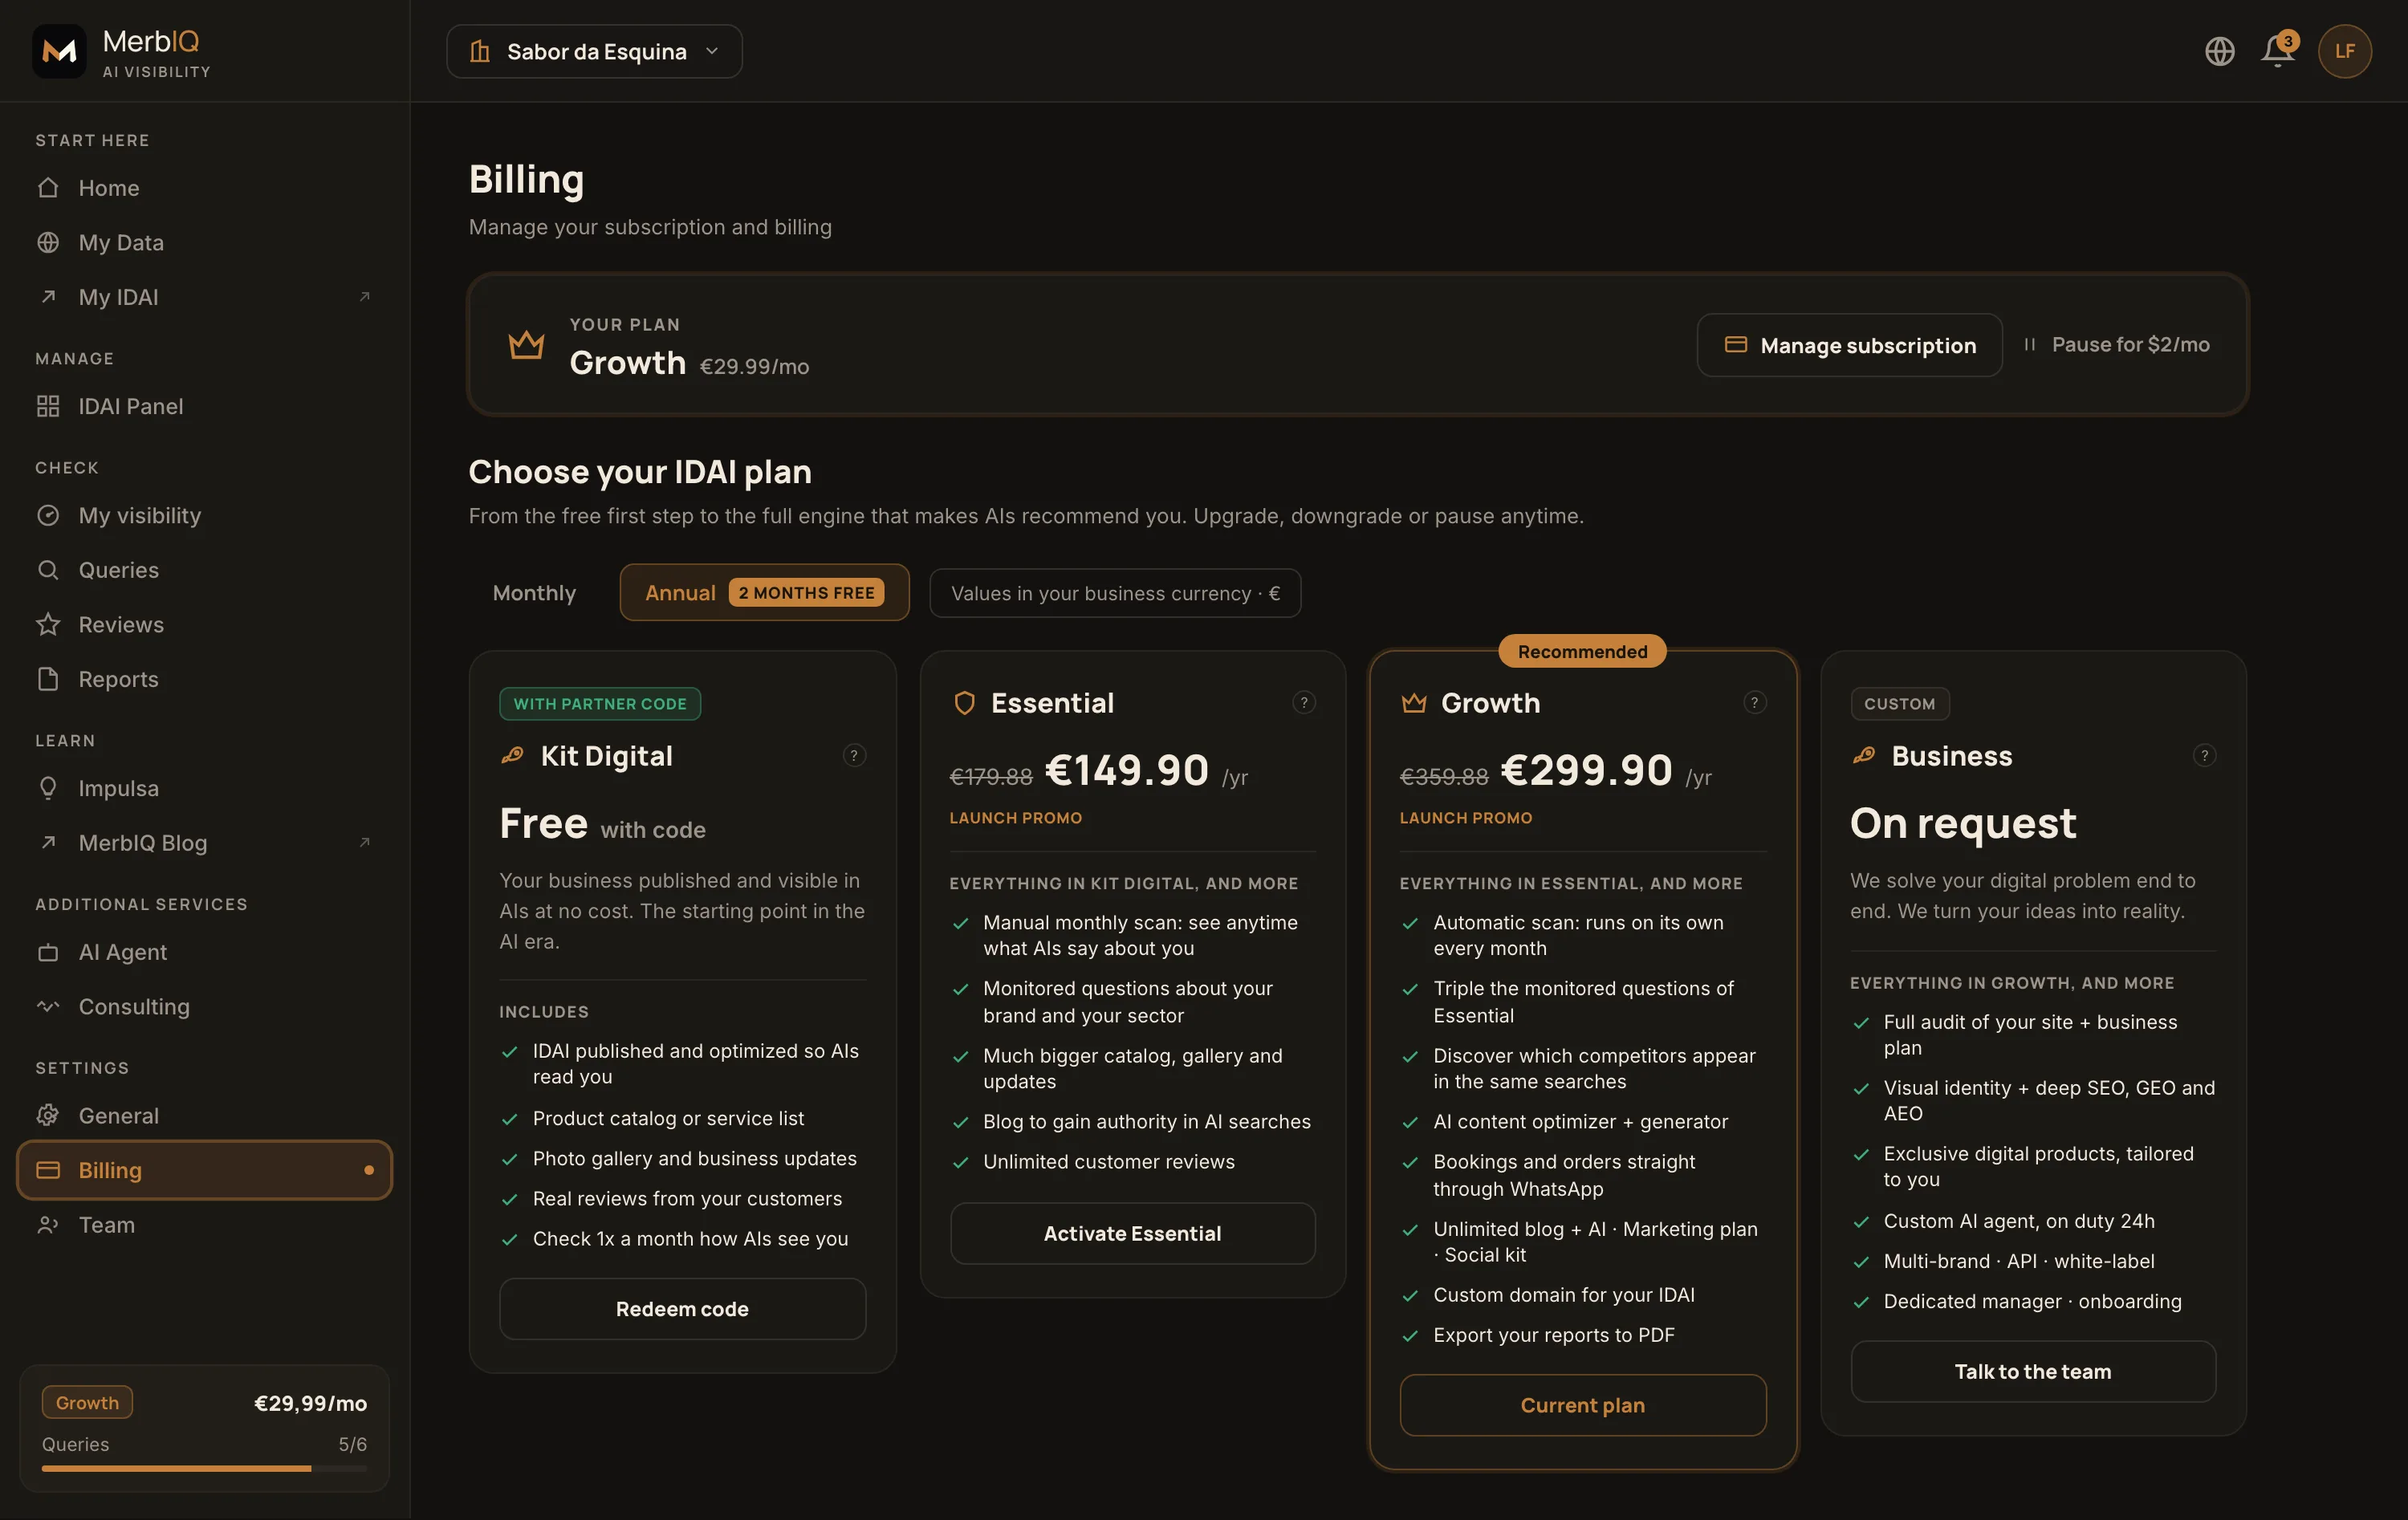Open Reports in the sidebar

point(204,679)
